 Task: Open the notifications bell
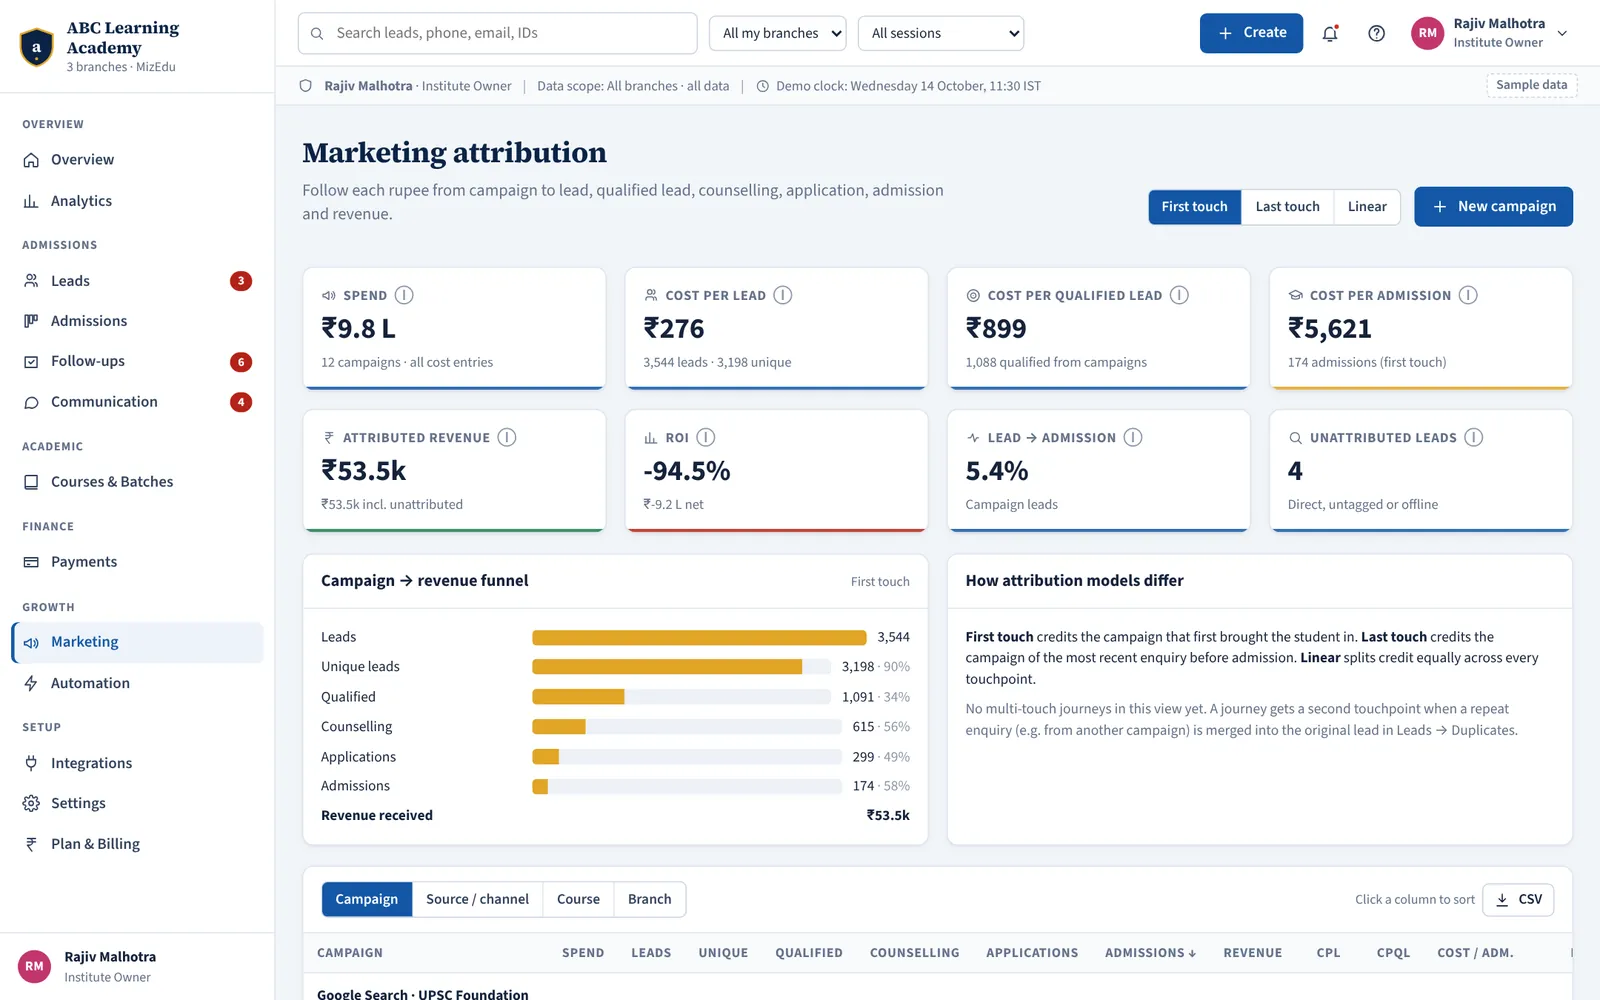[x=1330, y=33]
